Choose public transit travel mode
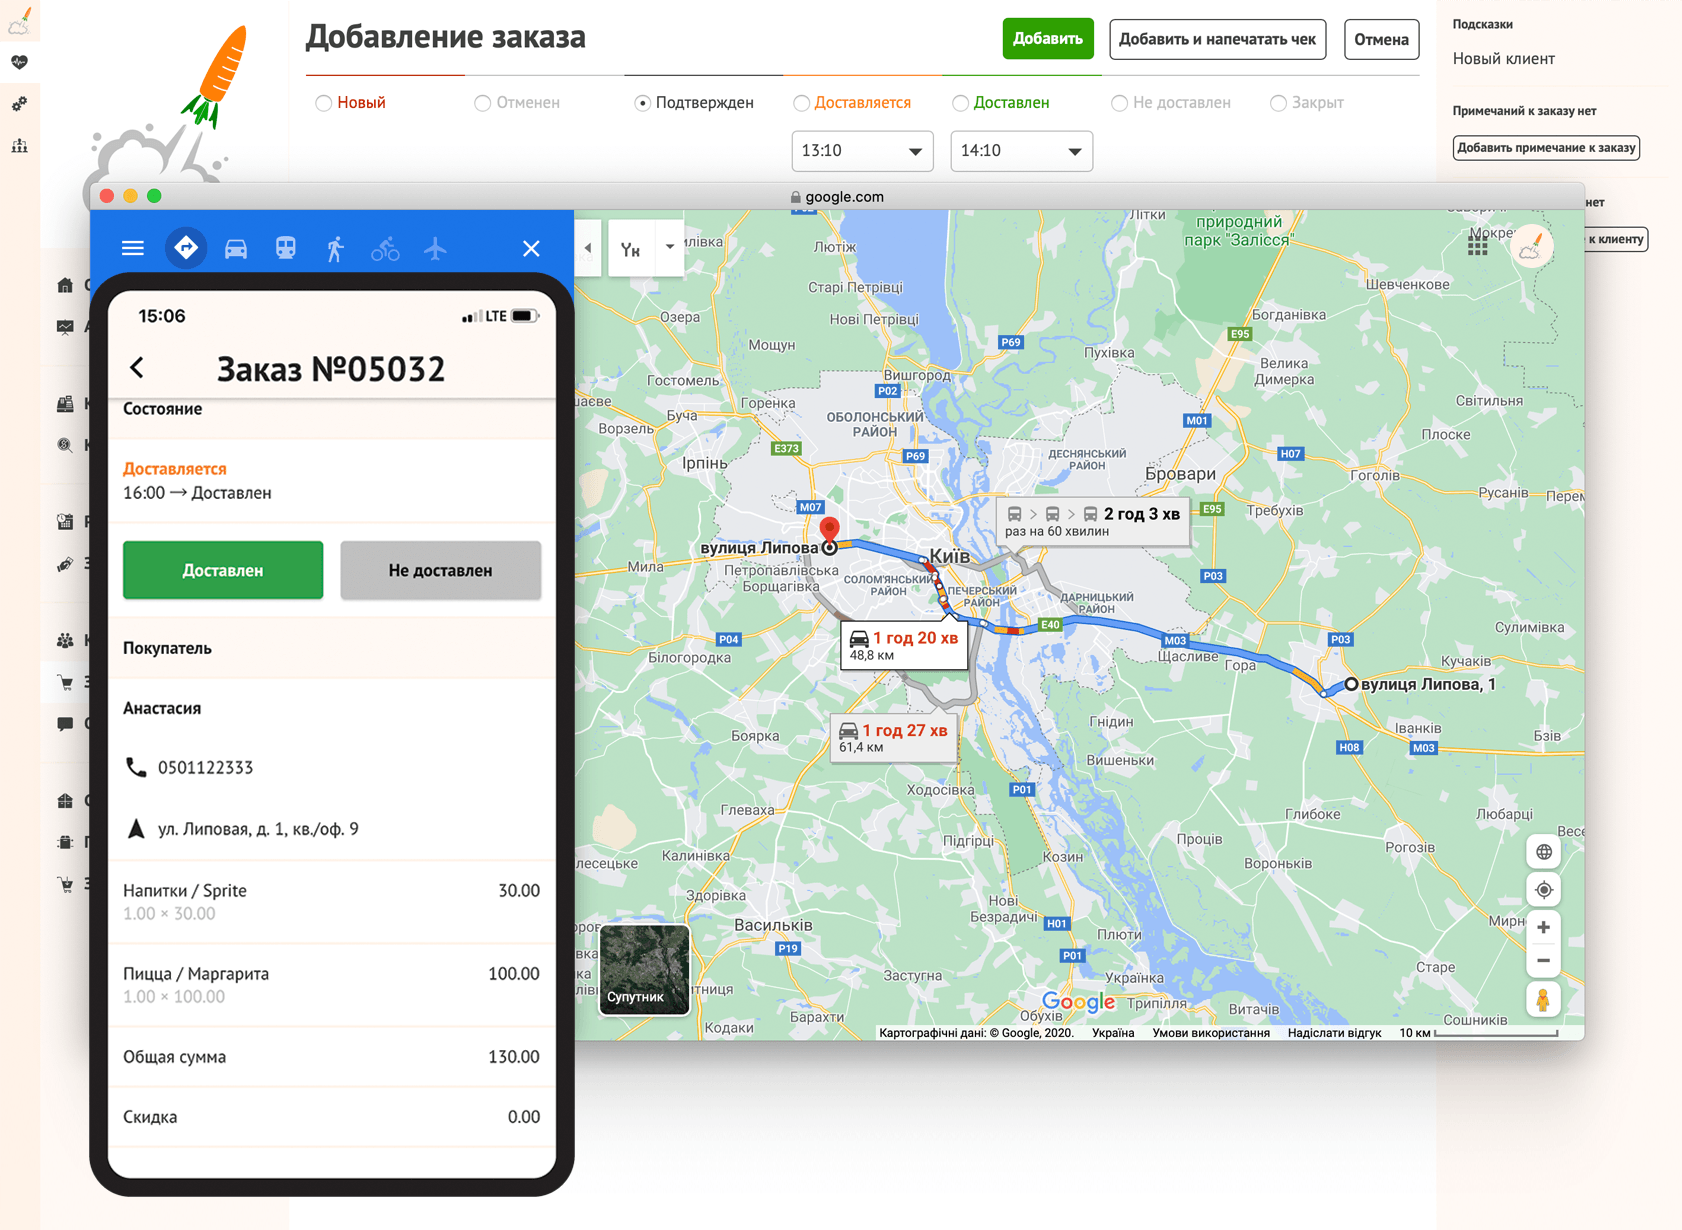This screenshot has height=1230, width=1682. point(286,248)
